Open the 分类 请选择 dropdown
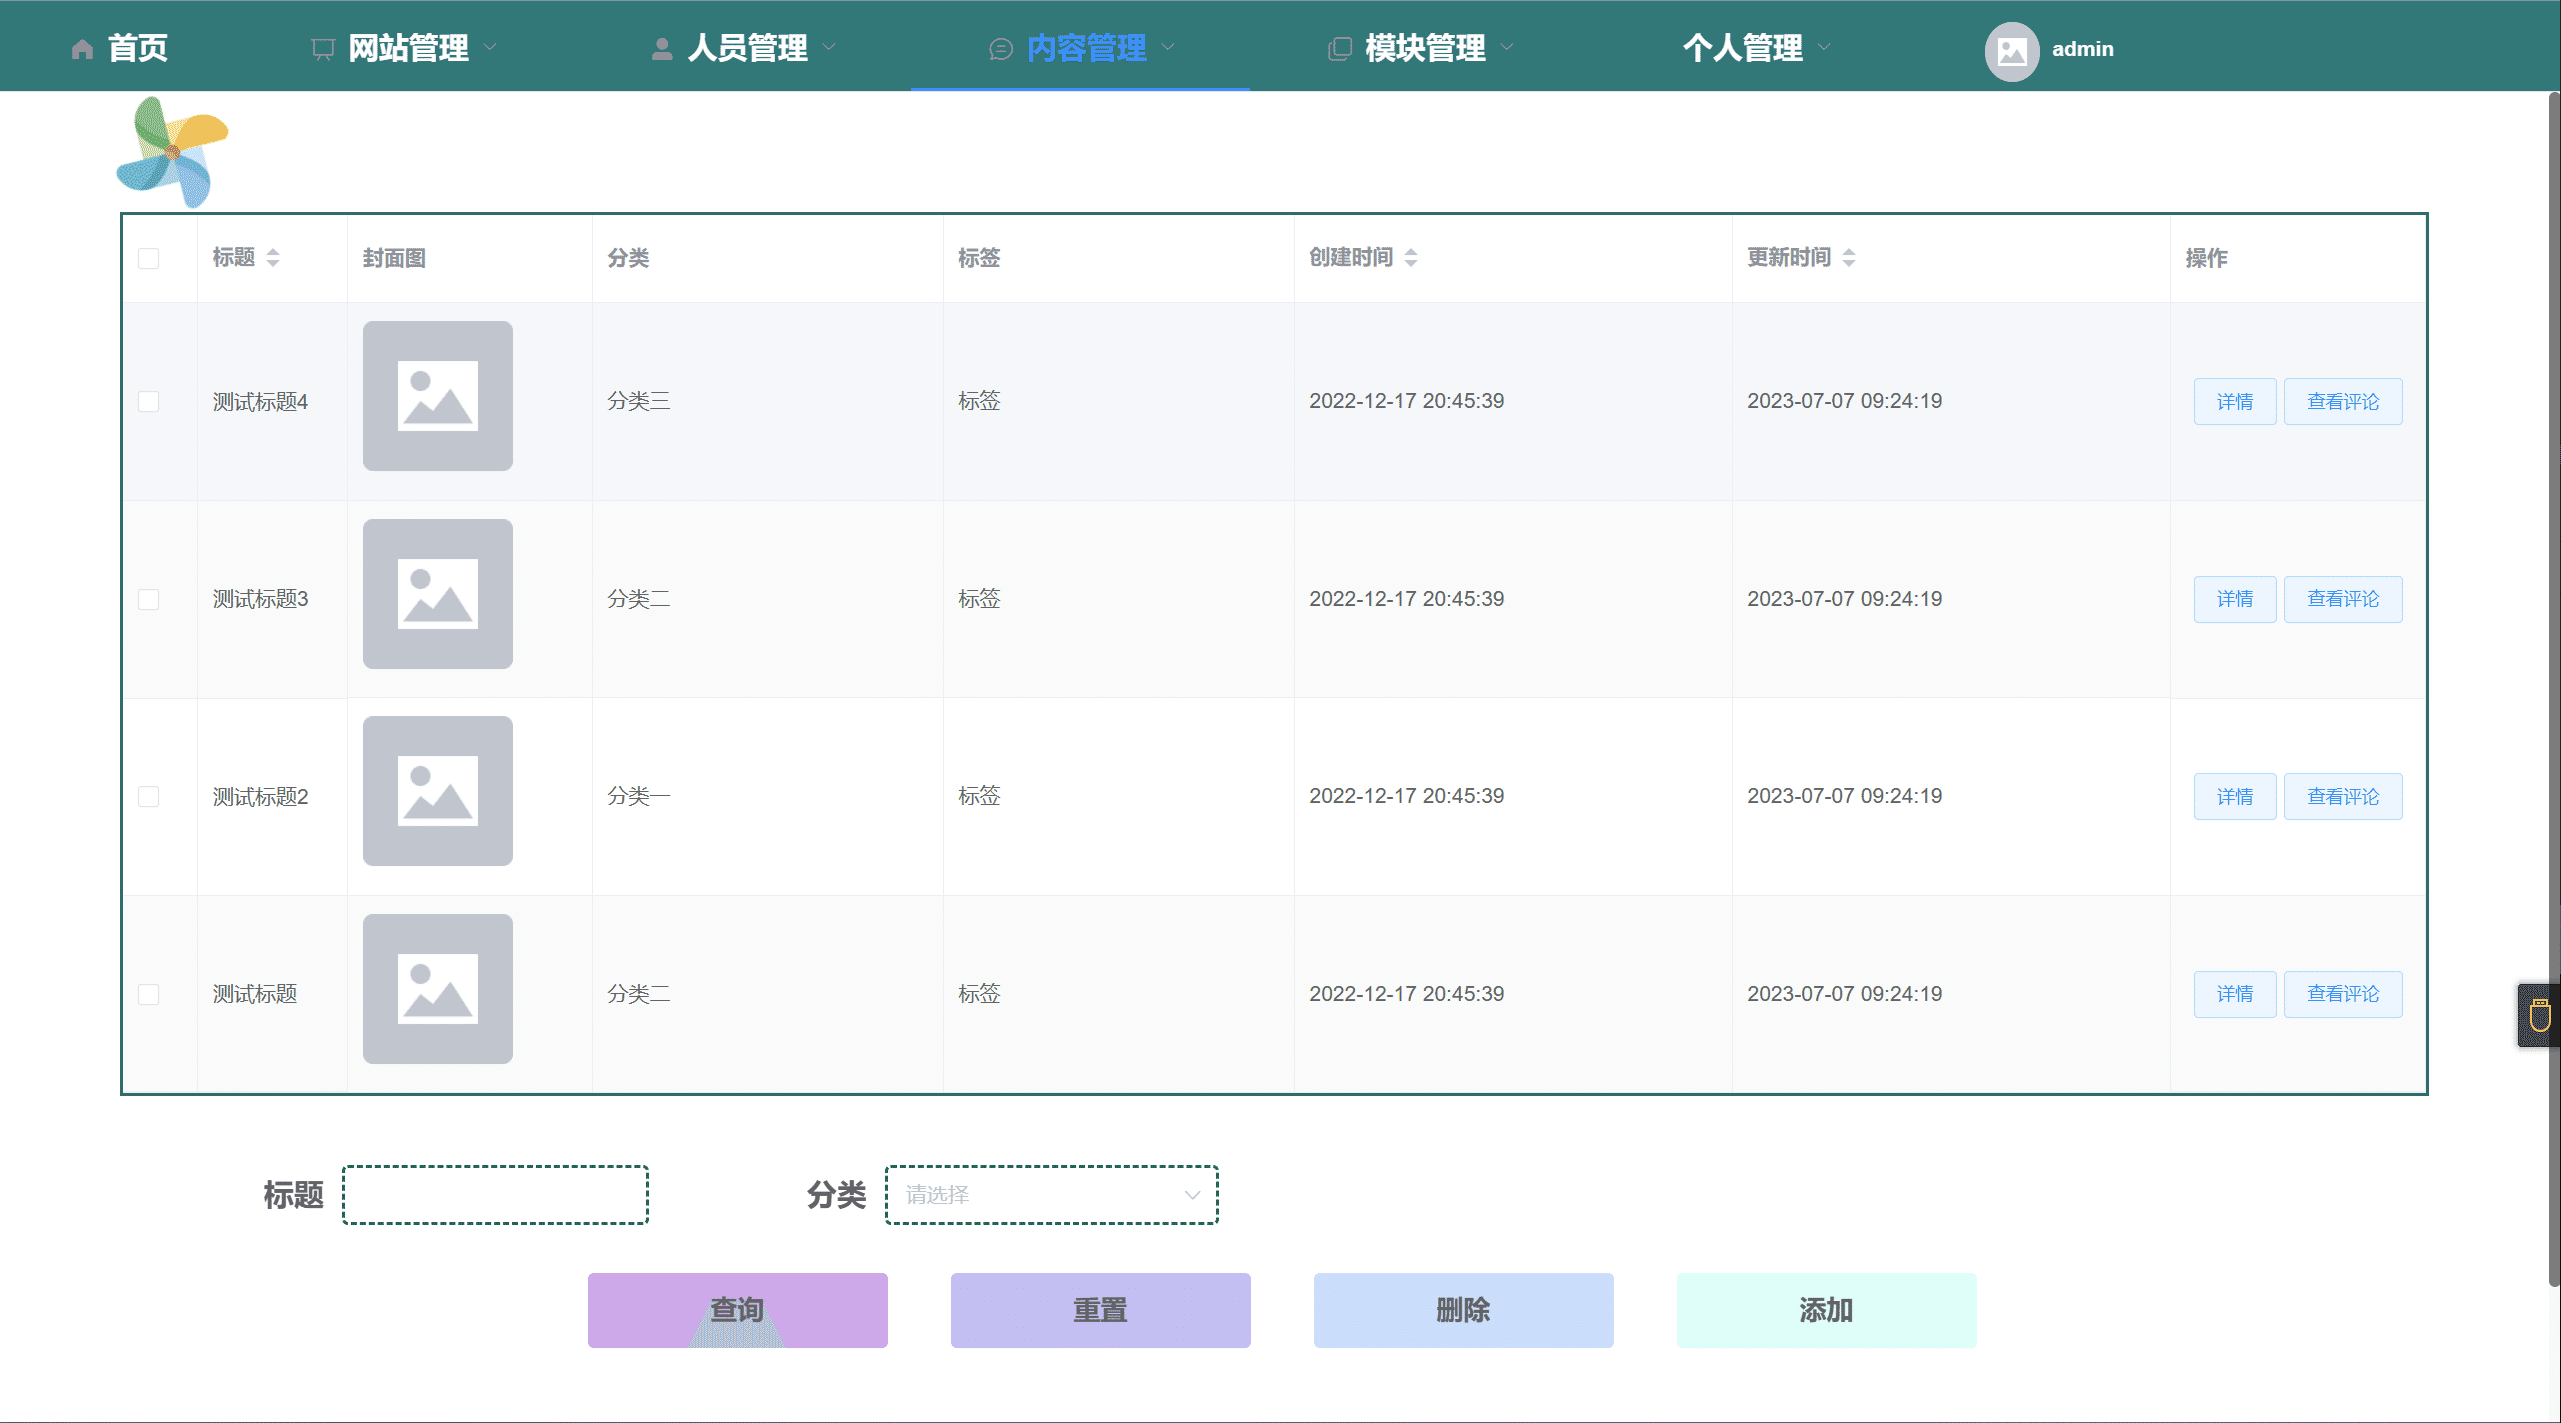2561x1423 pixels. [1050, 1195]
